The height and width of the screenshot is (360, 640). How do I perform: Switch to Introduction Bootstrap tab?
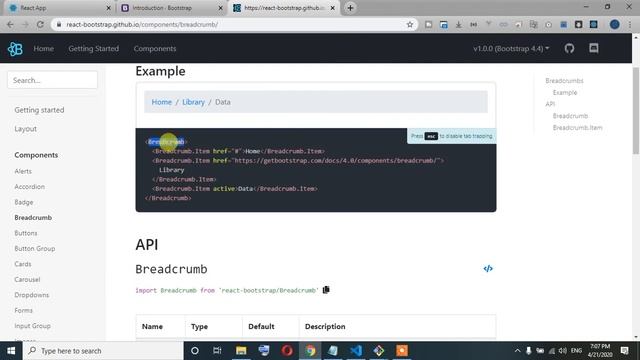pyautogui.click(x=172, y=8)
